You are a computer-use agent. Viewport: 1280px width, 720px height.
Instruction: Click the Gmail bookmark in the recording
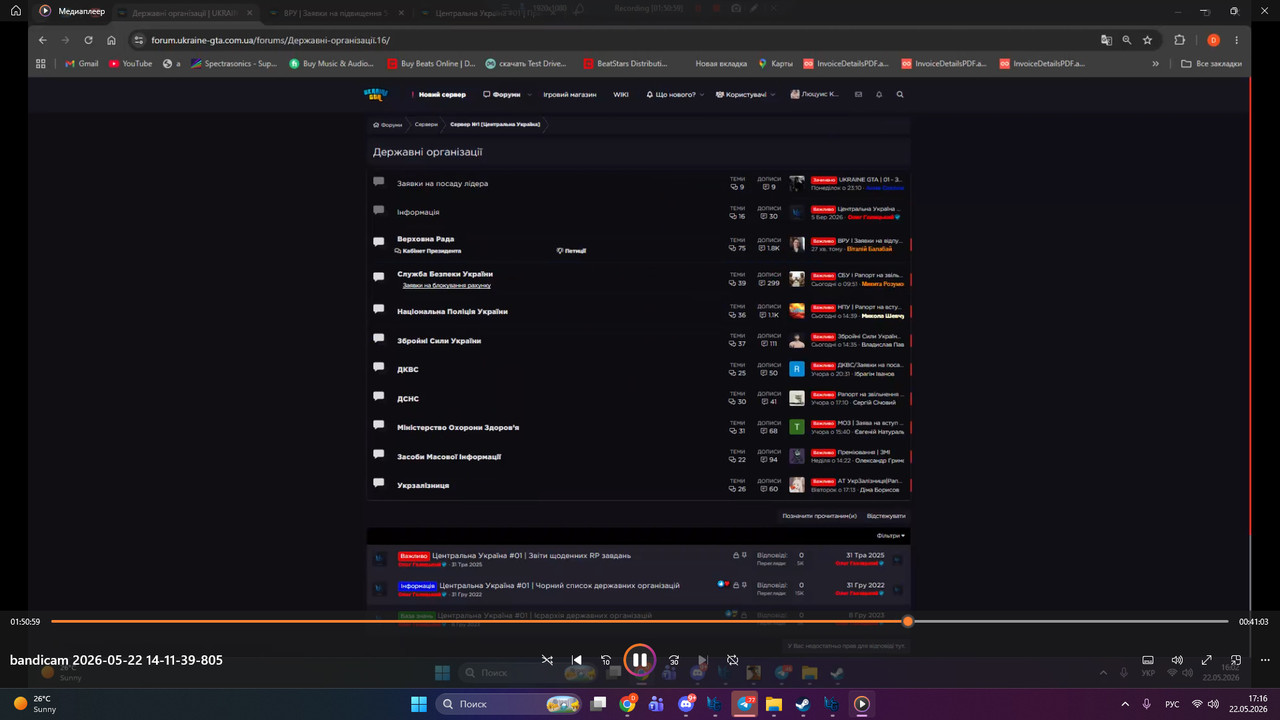(82, 63)
